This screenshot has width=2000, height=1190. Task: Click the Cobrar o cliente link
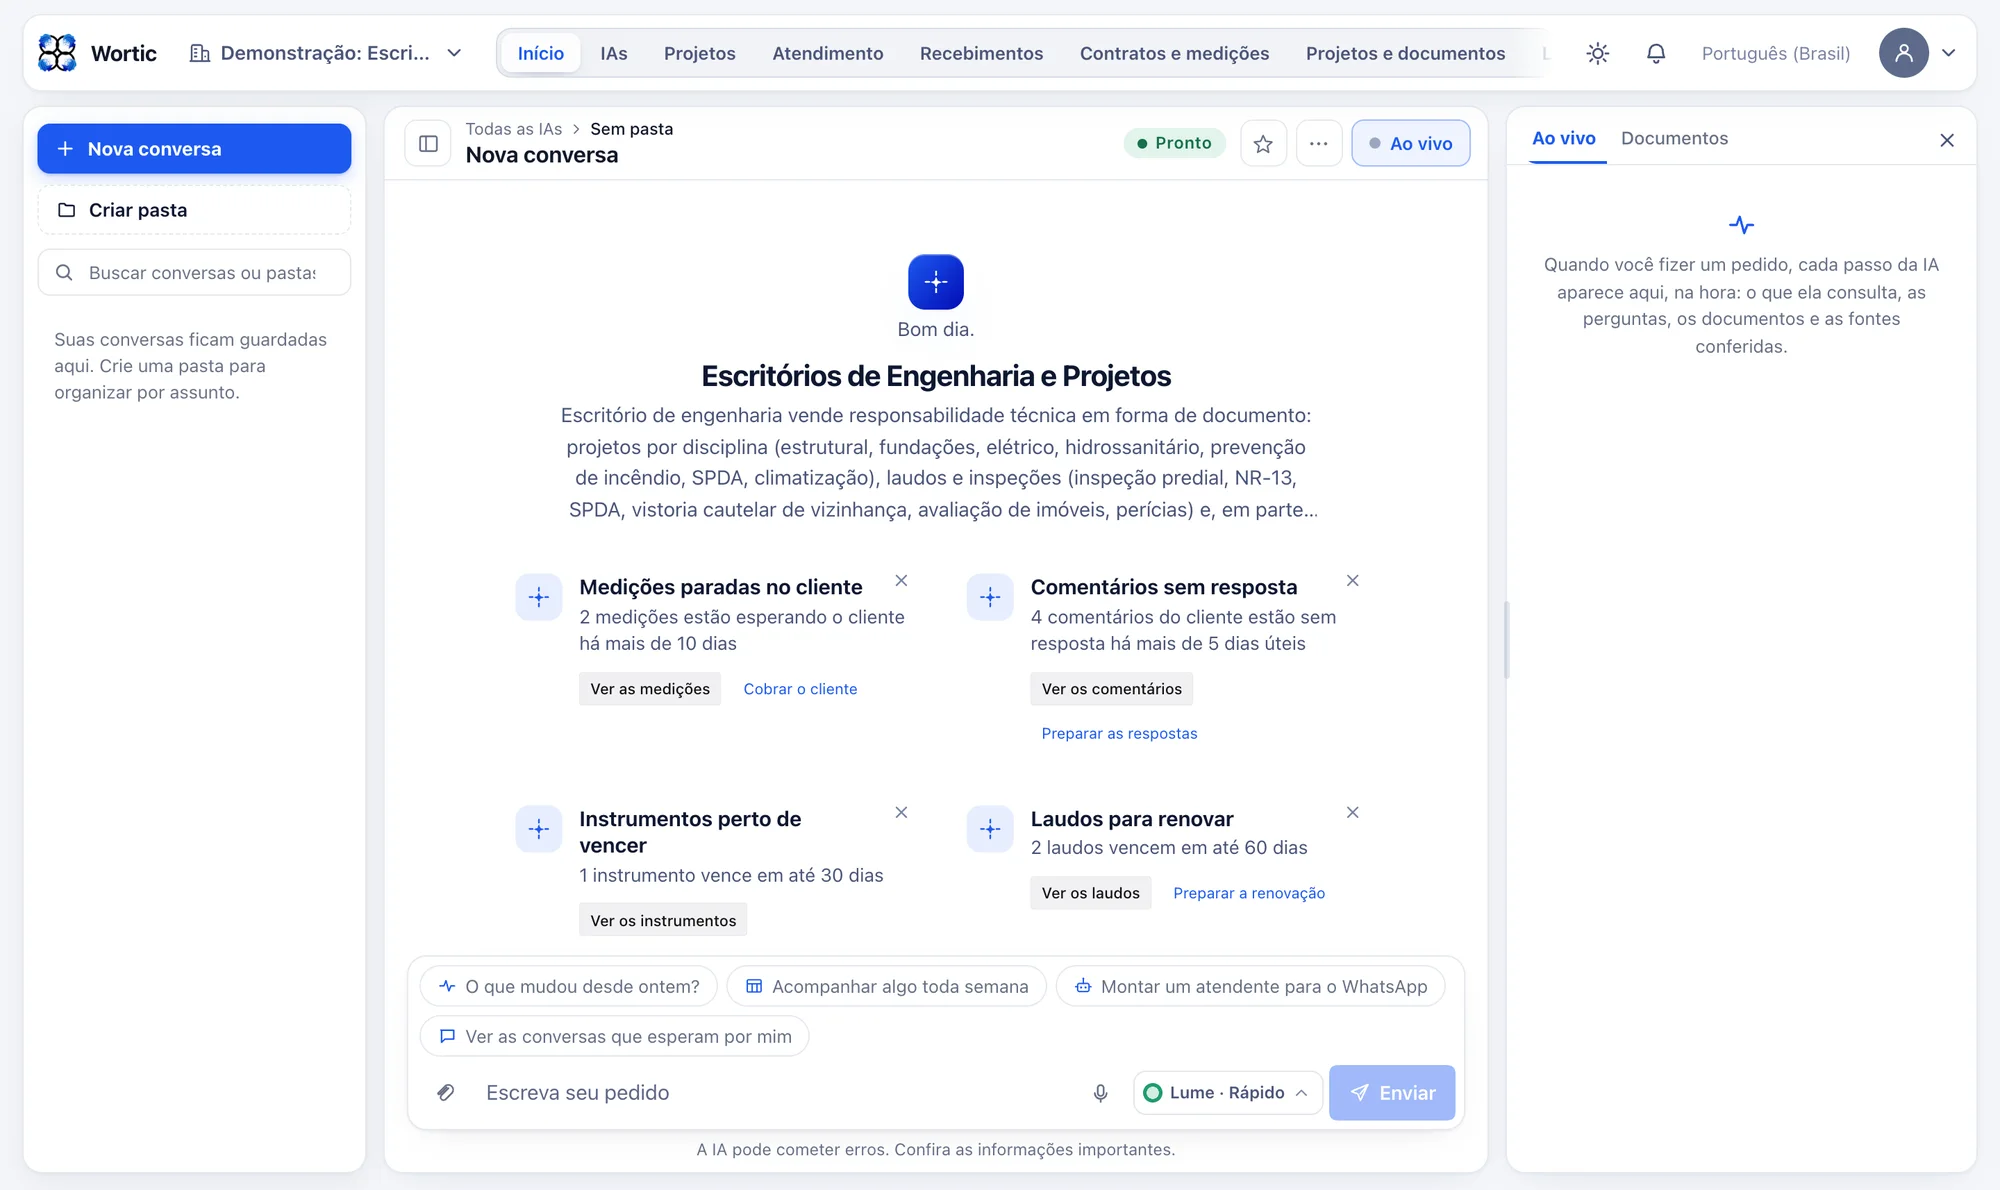[800, 689]
